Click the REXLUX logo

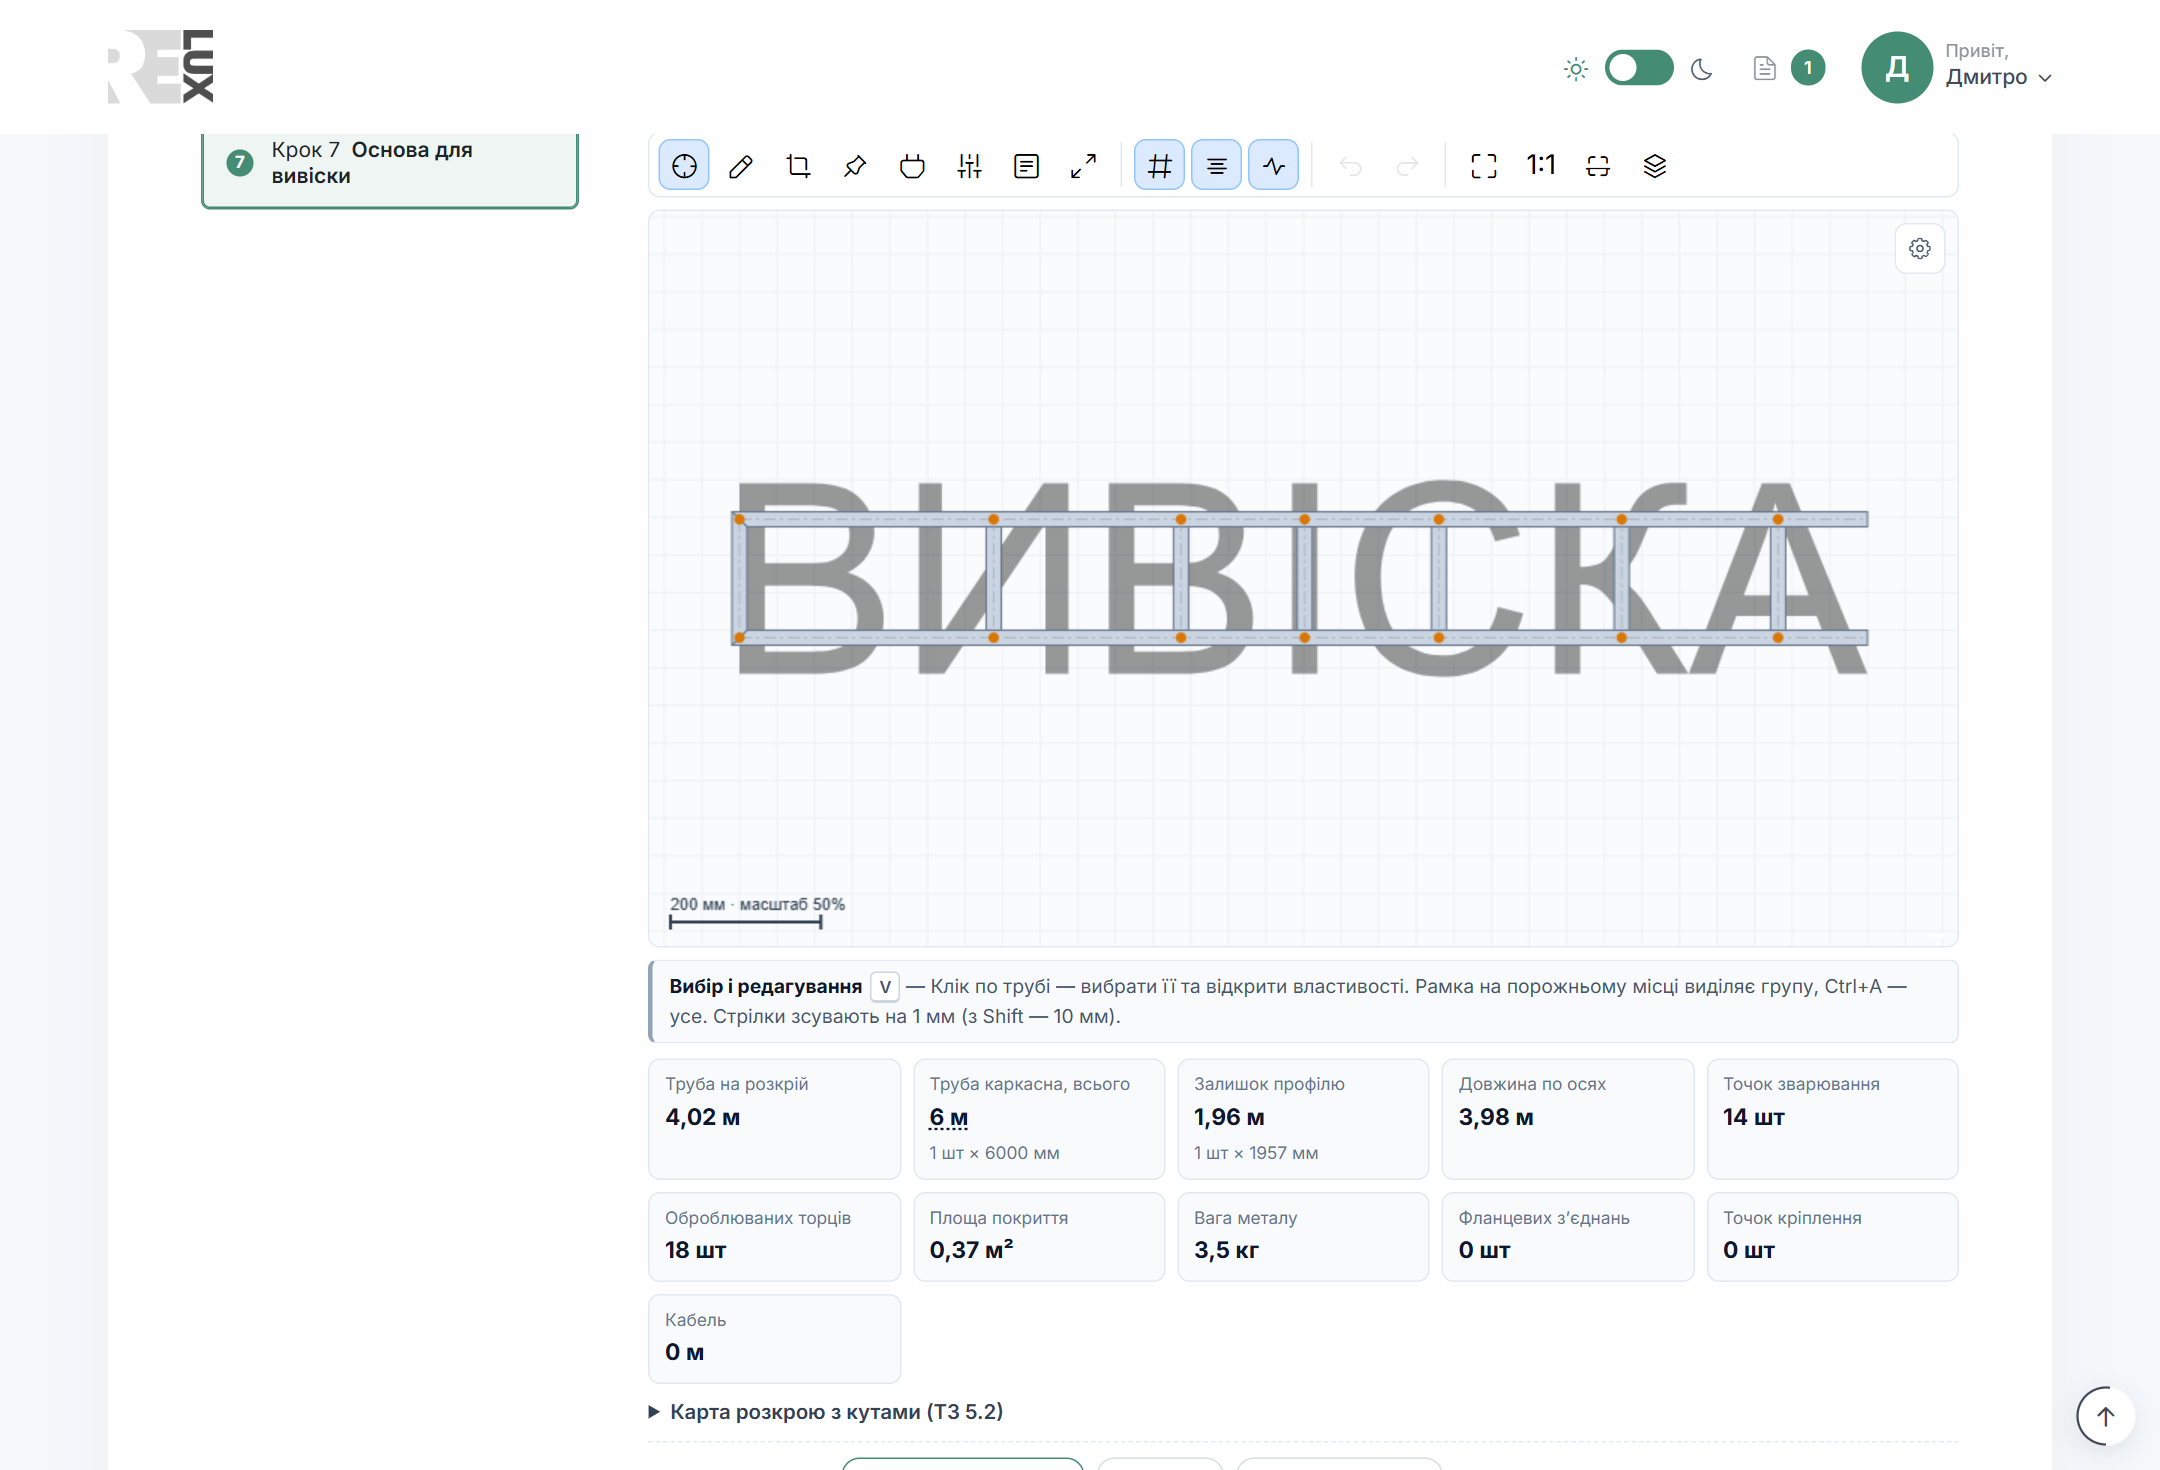(161, 66)
